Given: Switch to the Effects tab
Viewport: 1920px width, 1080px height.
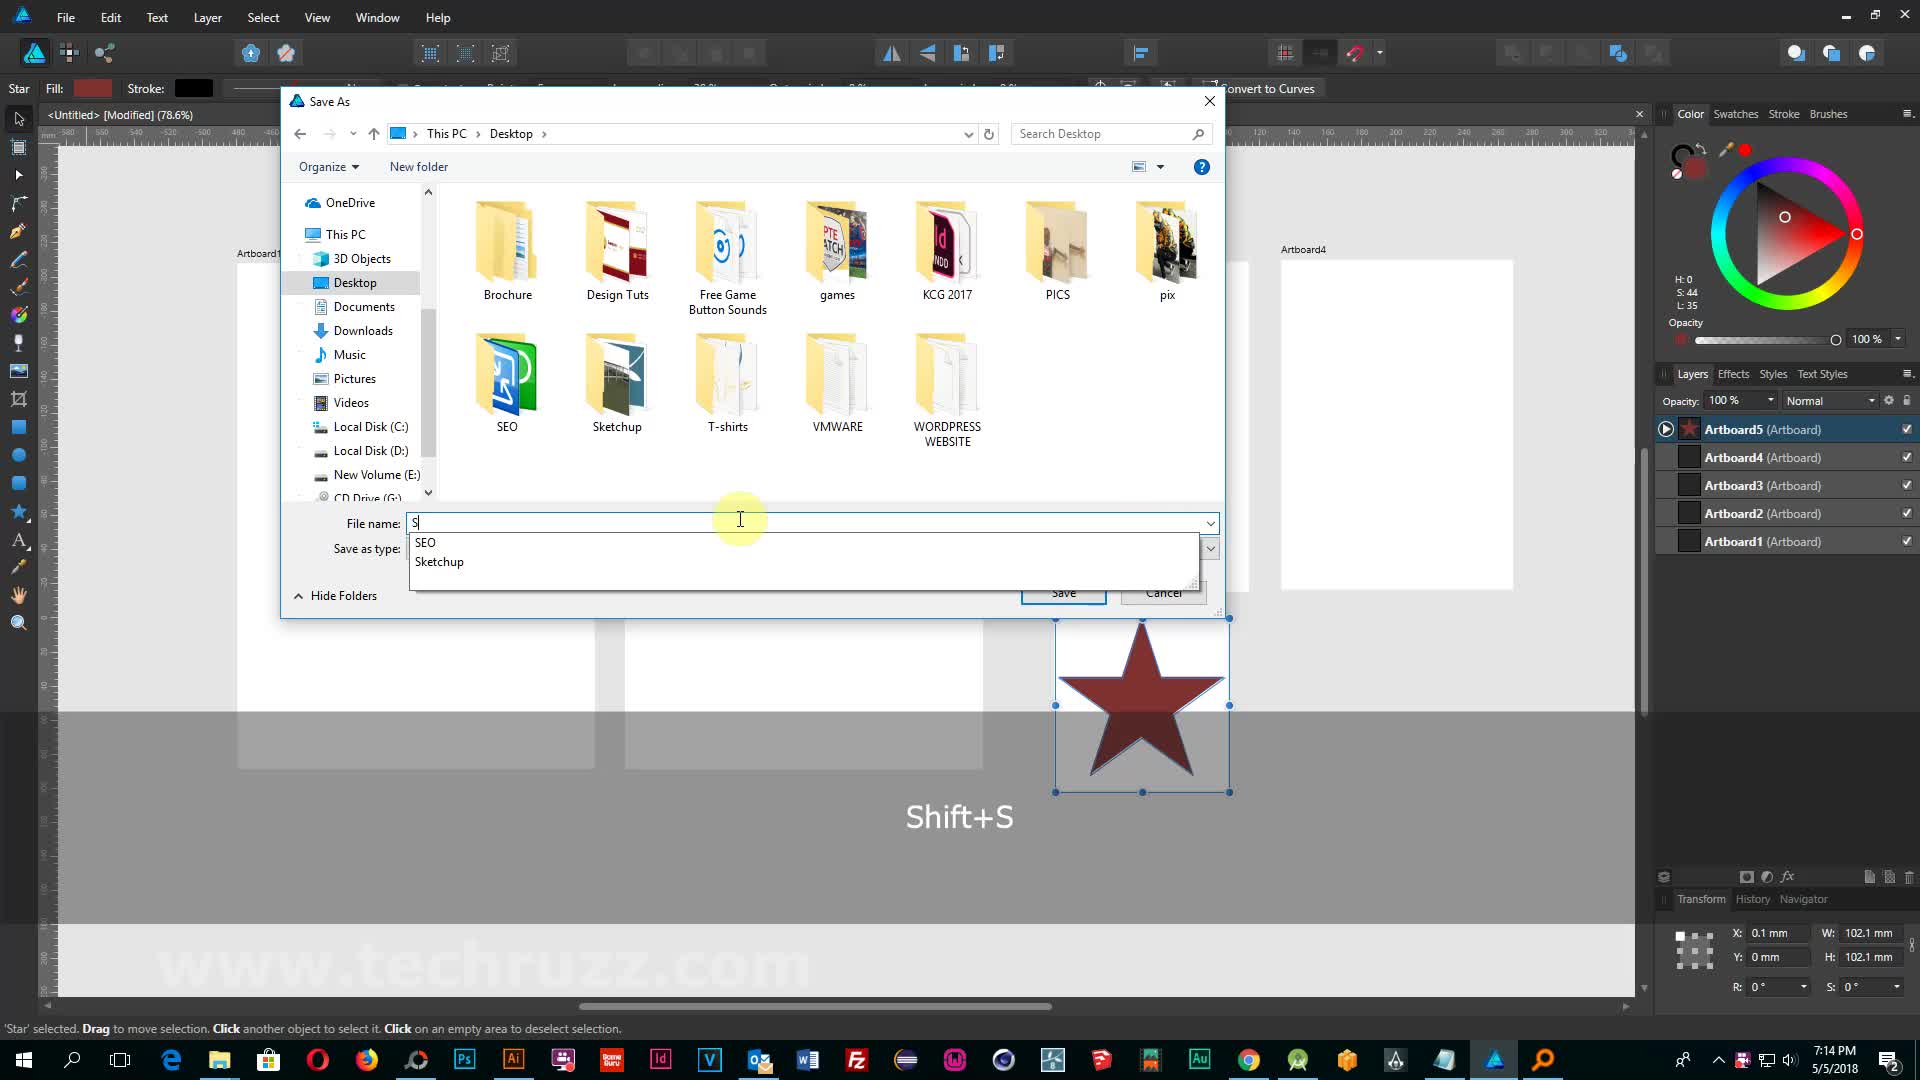Looking at the screenshot, I should point(1733,374).
